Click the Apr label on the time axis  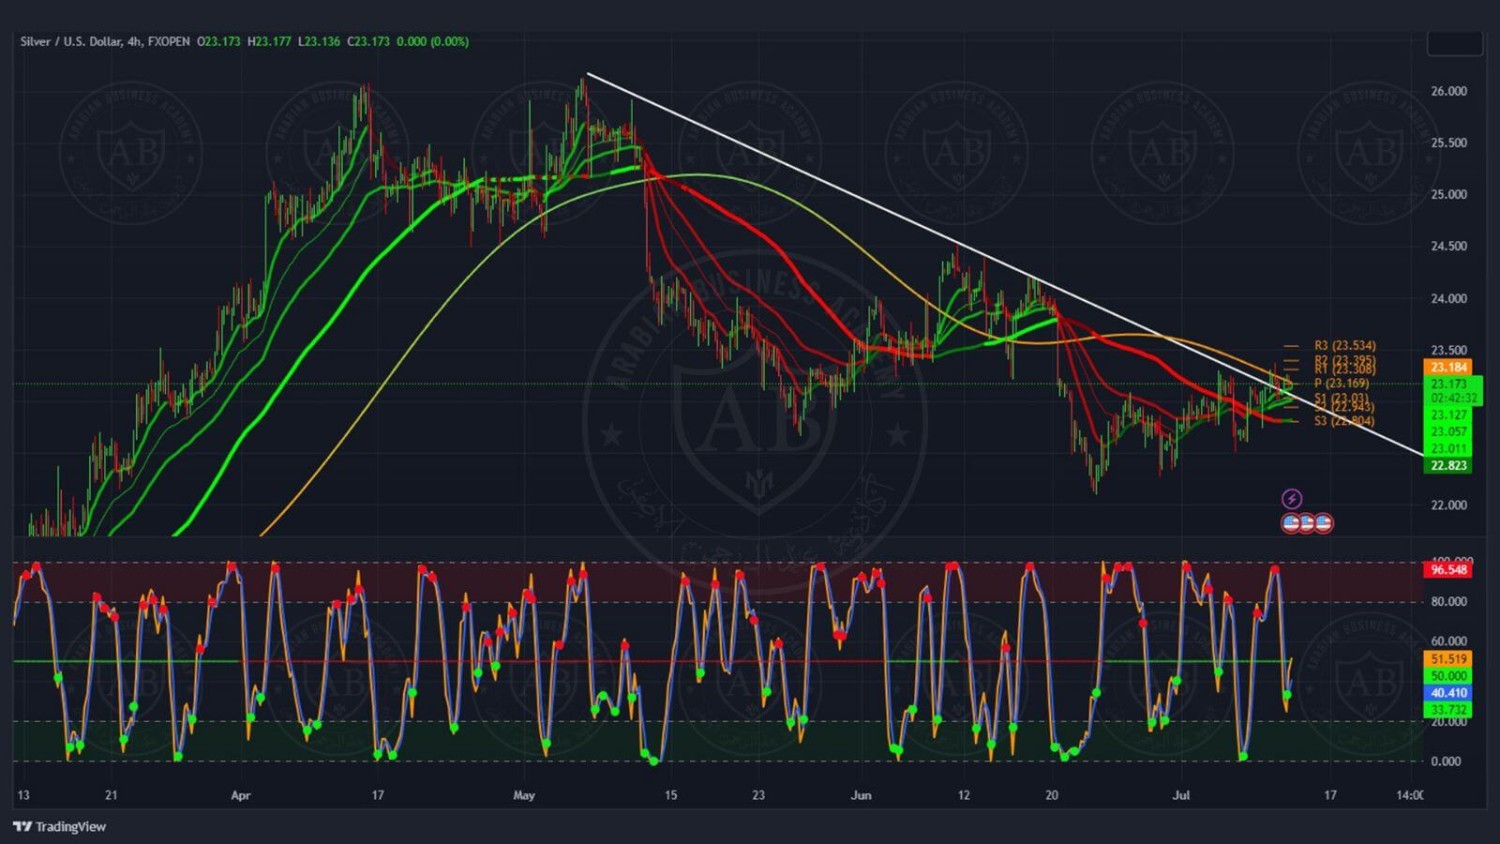[x=240, y=796]
